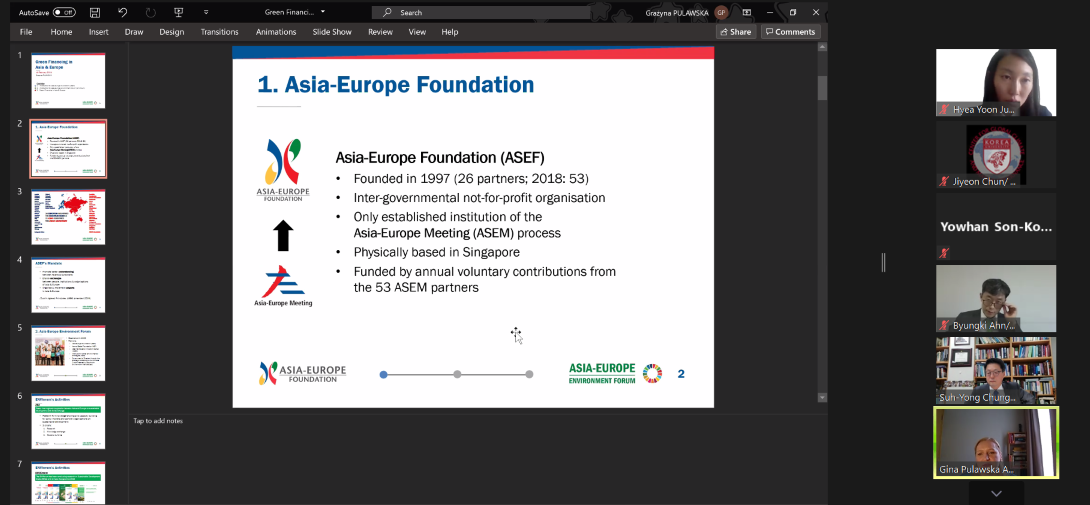Open the File menu
This screenshot has width=1090, height=505.
tap(26, 32)
